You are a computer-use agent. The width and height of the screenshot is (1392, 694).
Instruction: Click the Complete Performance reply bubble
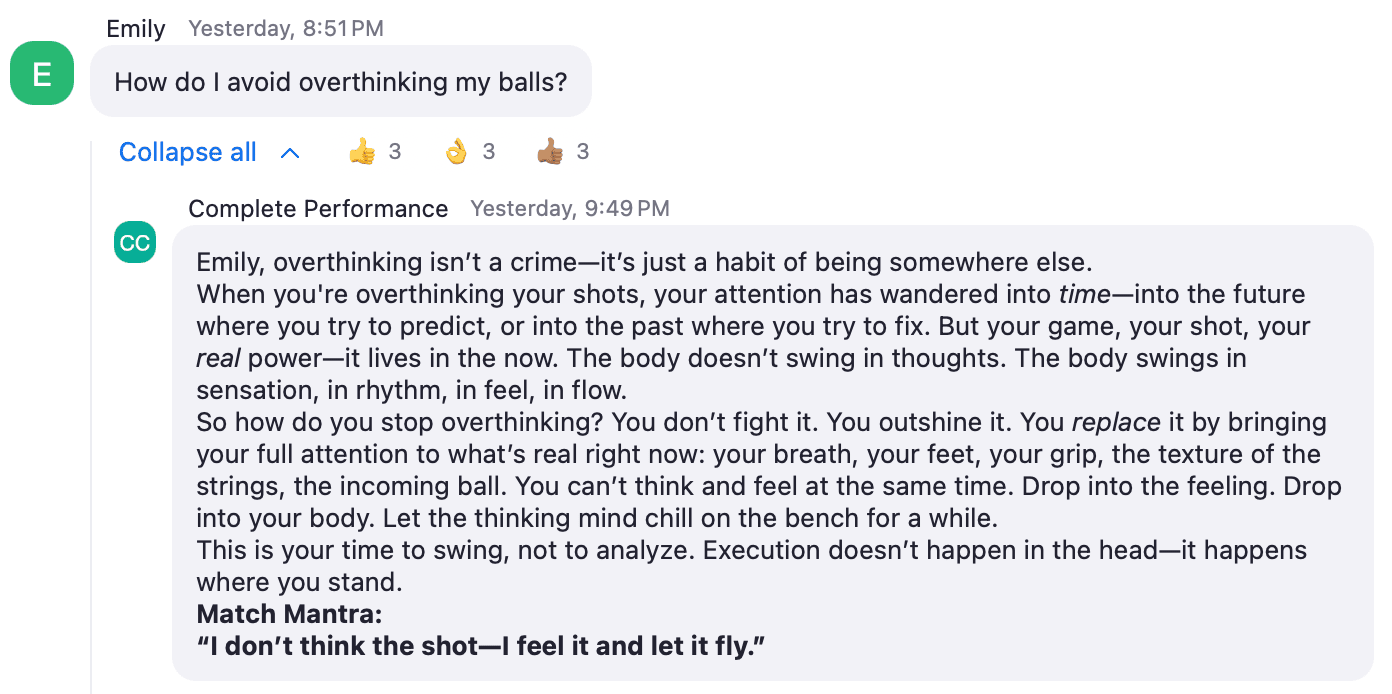click(773, 452)
